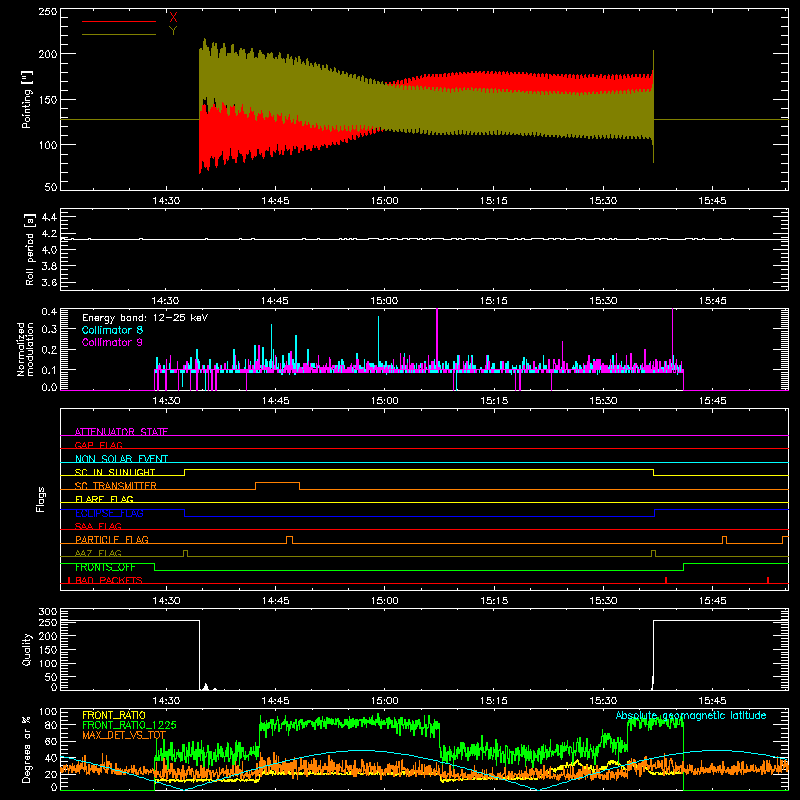Click the 80 value on the Degrees axis
This screenshot has height=800, width=800.
coord(51,725)
